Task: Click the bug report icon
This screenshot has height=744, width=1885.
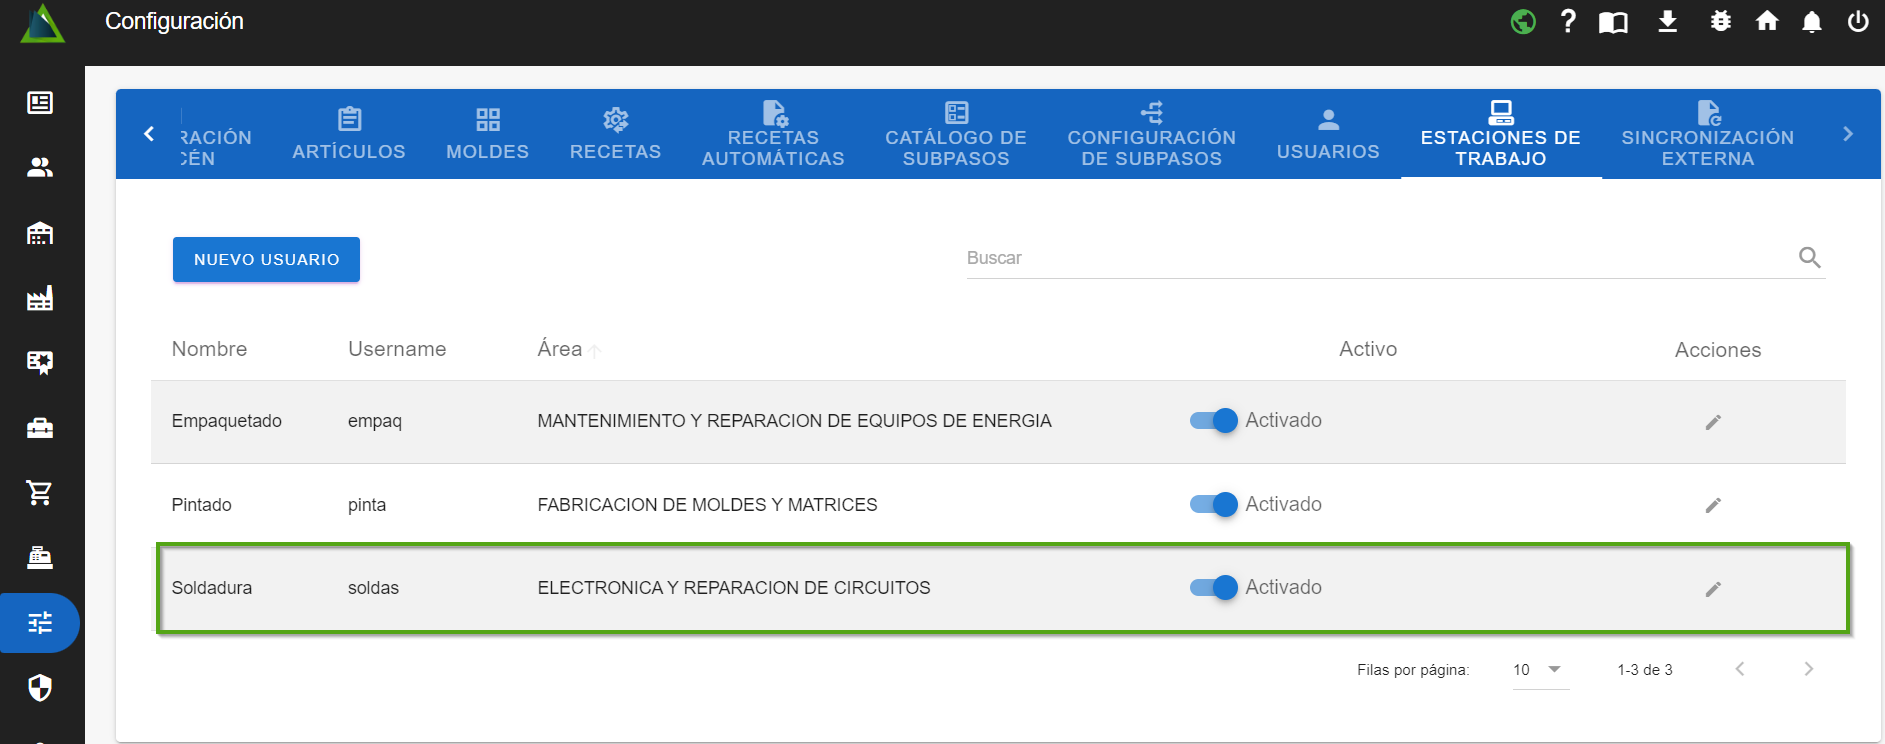Action: (1720, 21)
